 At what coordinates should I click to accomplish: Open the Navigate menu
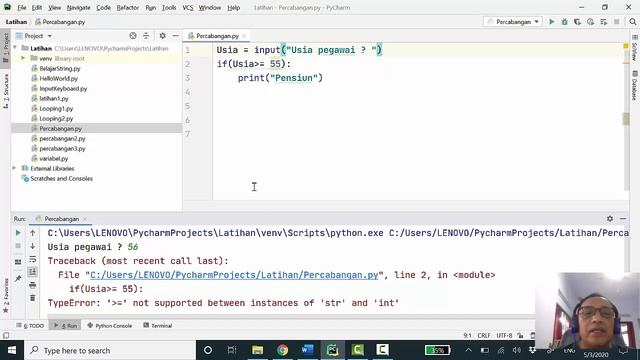[78, 7]
